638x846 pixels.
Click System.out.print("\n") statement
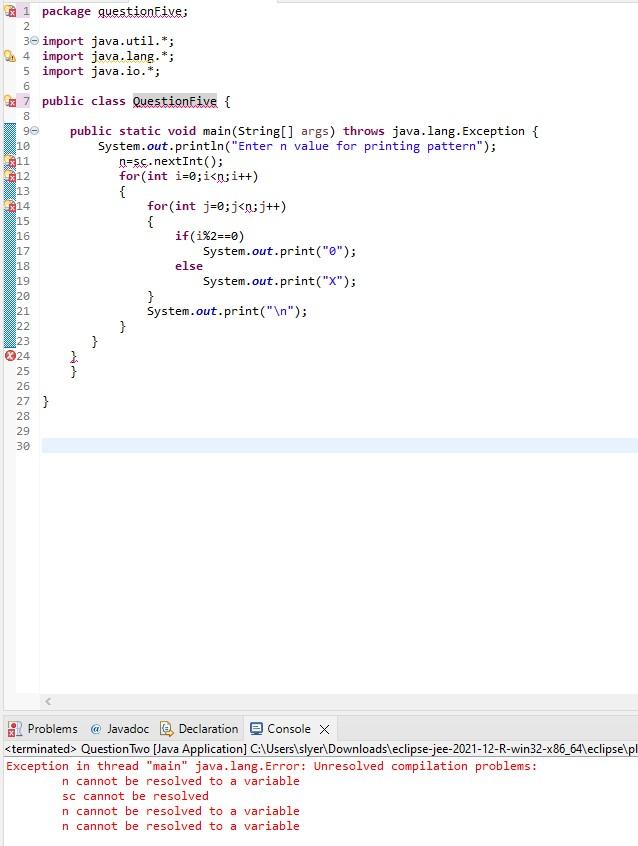227,311
